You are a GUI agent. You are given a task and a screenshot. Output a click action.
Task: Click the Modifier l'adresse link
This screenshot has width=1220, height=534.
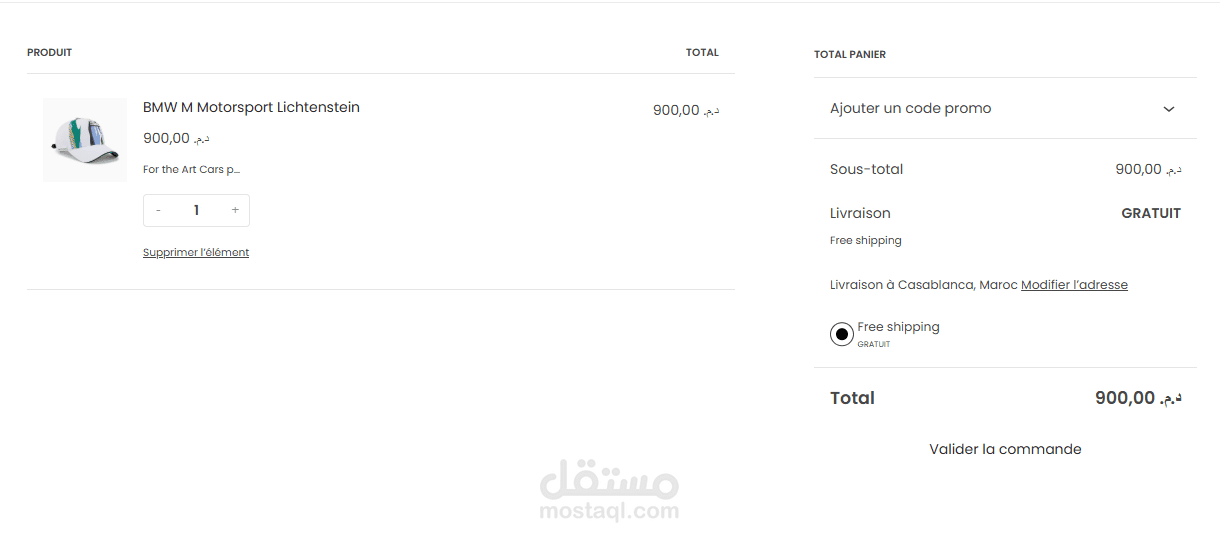pyautogui.click(x=1074, y=285)
